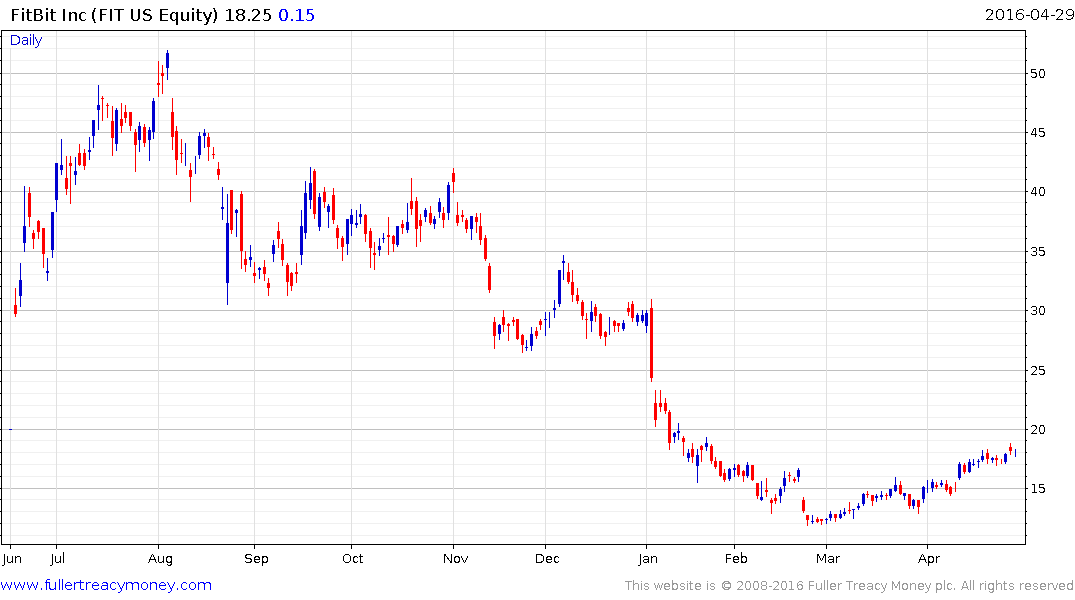Select the Sep month axis label

click(x=256, y=559)
